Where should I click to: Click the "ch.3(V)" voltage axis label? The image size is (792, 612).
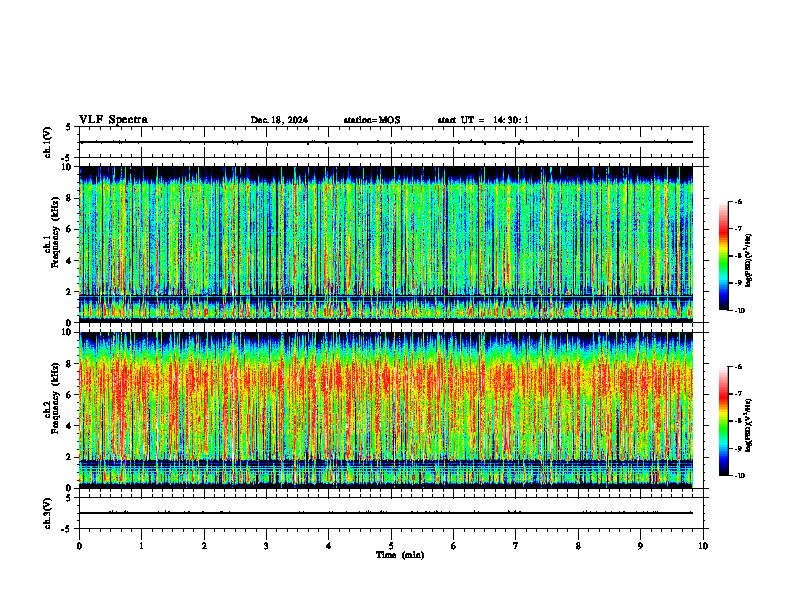click(47, 513)
